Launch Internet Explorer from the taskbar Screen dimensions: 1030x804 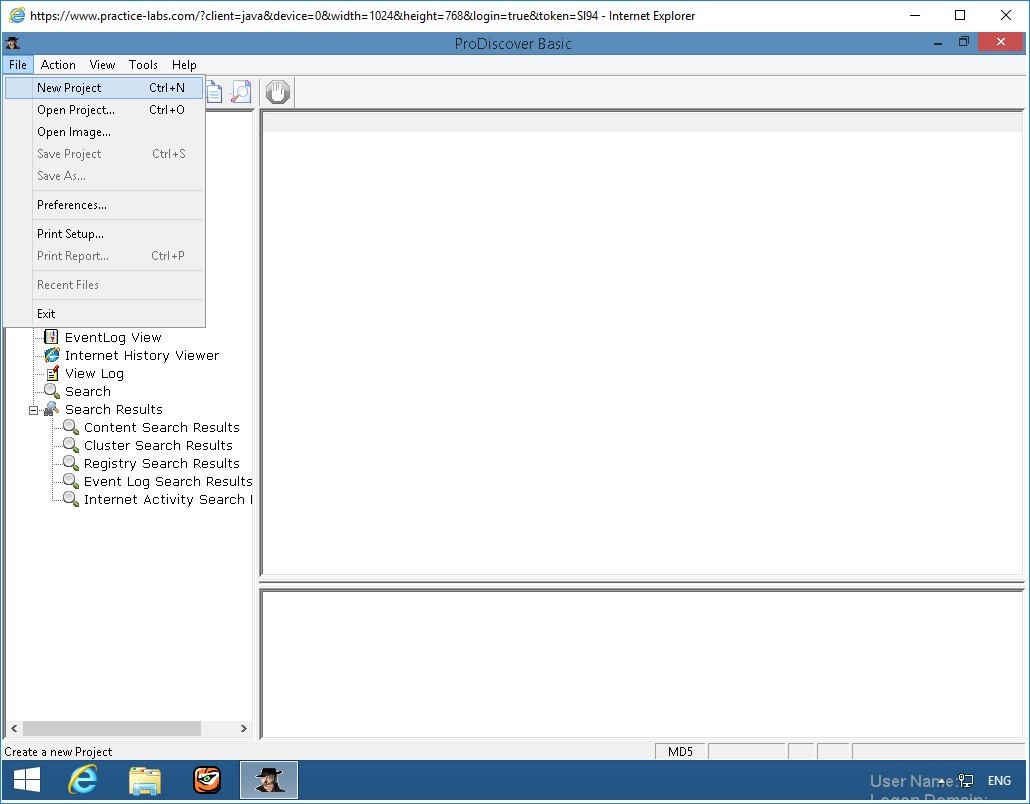[83, 780]
